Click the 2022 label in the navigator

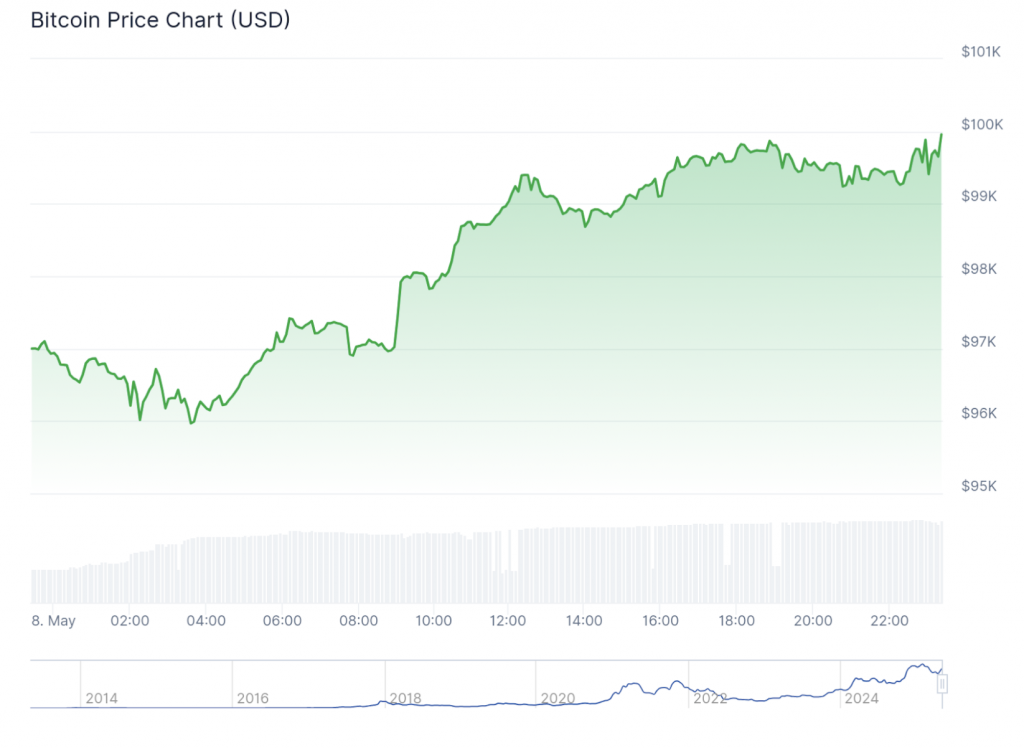click(710, 698)
